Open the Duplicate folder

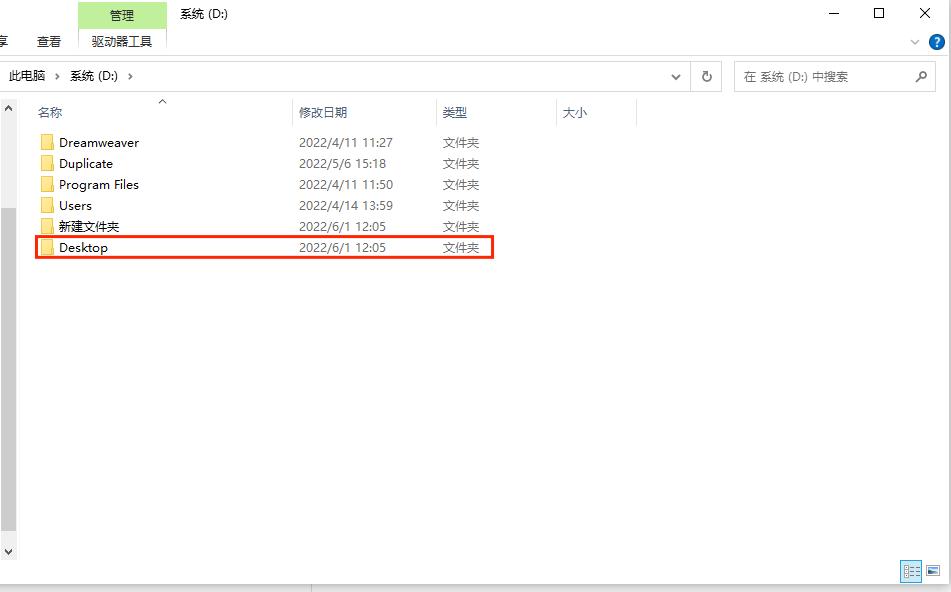pyautogui.click(x=85, y=163)
